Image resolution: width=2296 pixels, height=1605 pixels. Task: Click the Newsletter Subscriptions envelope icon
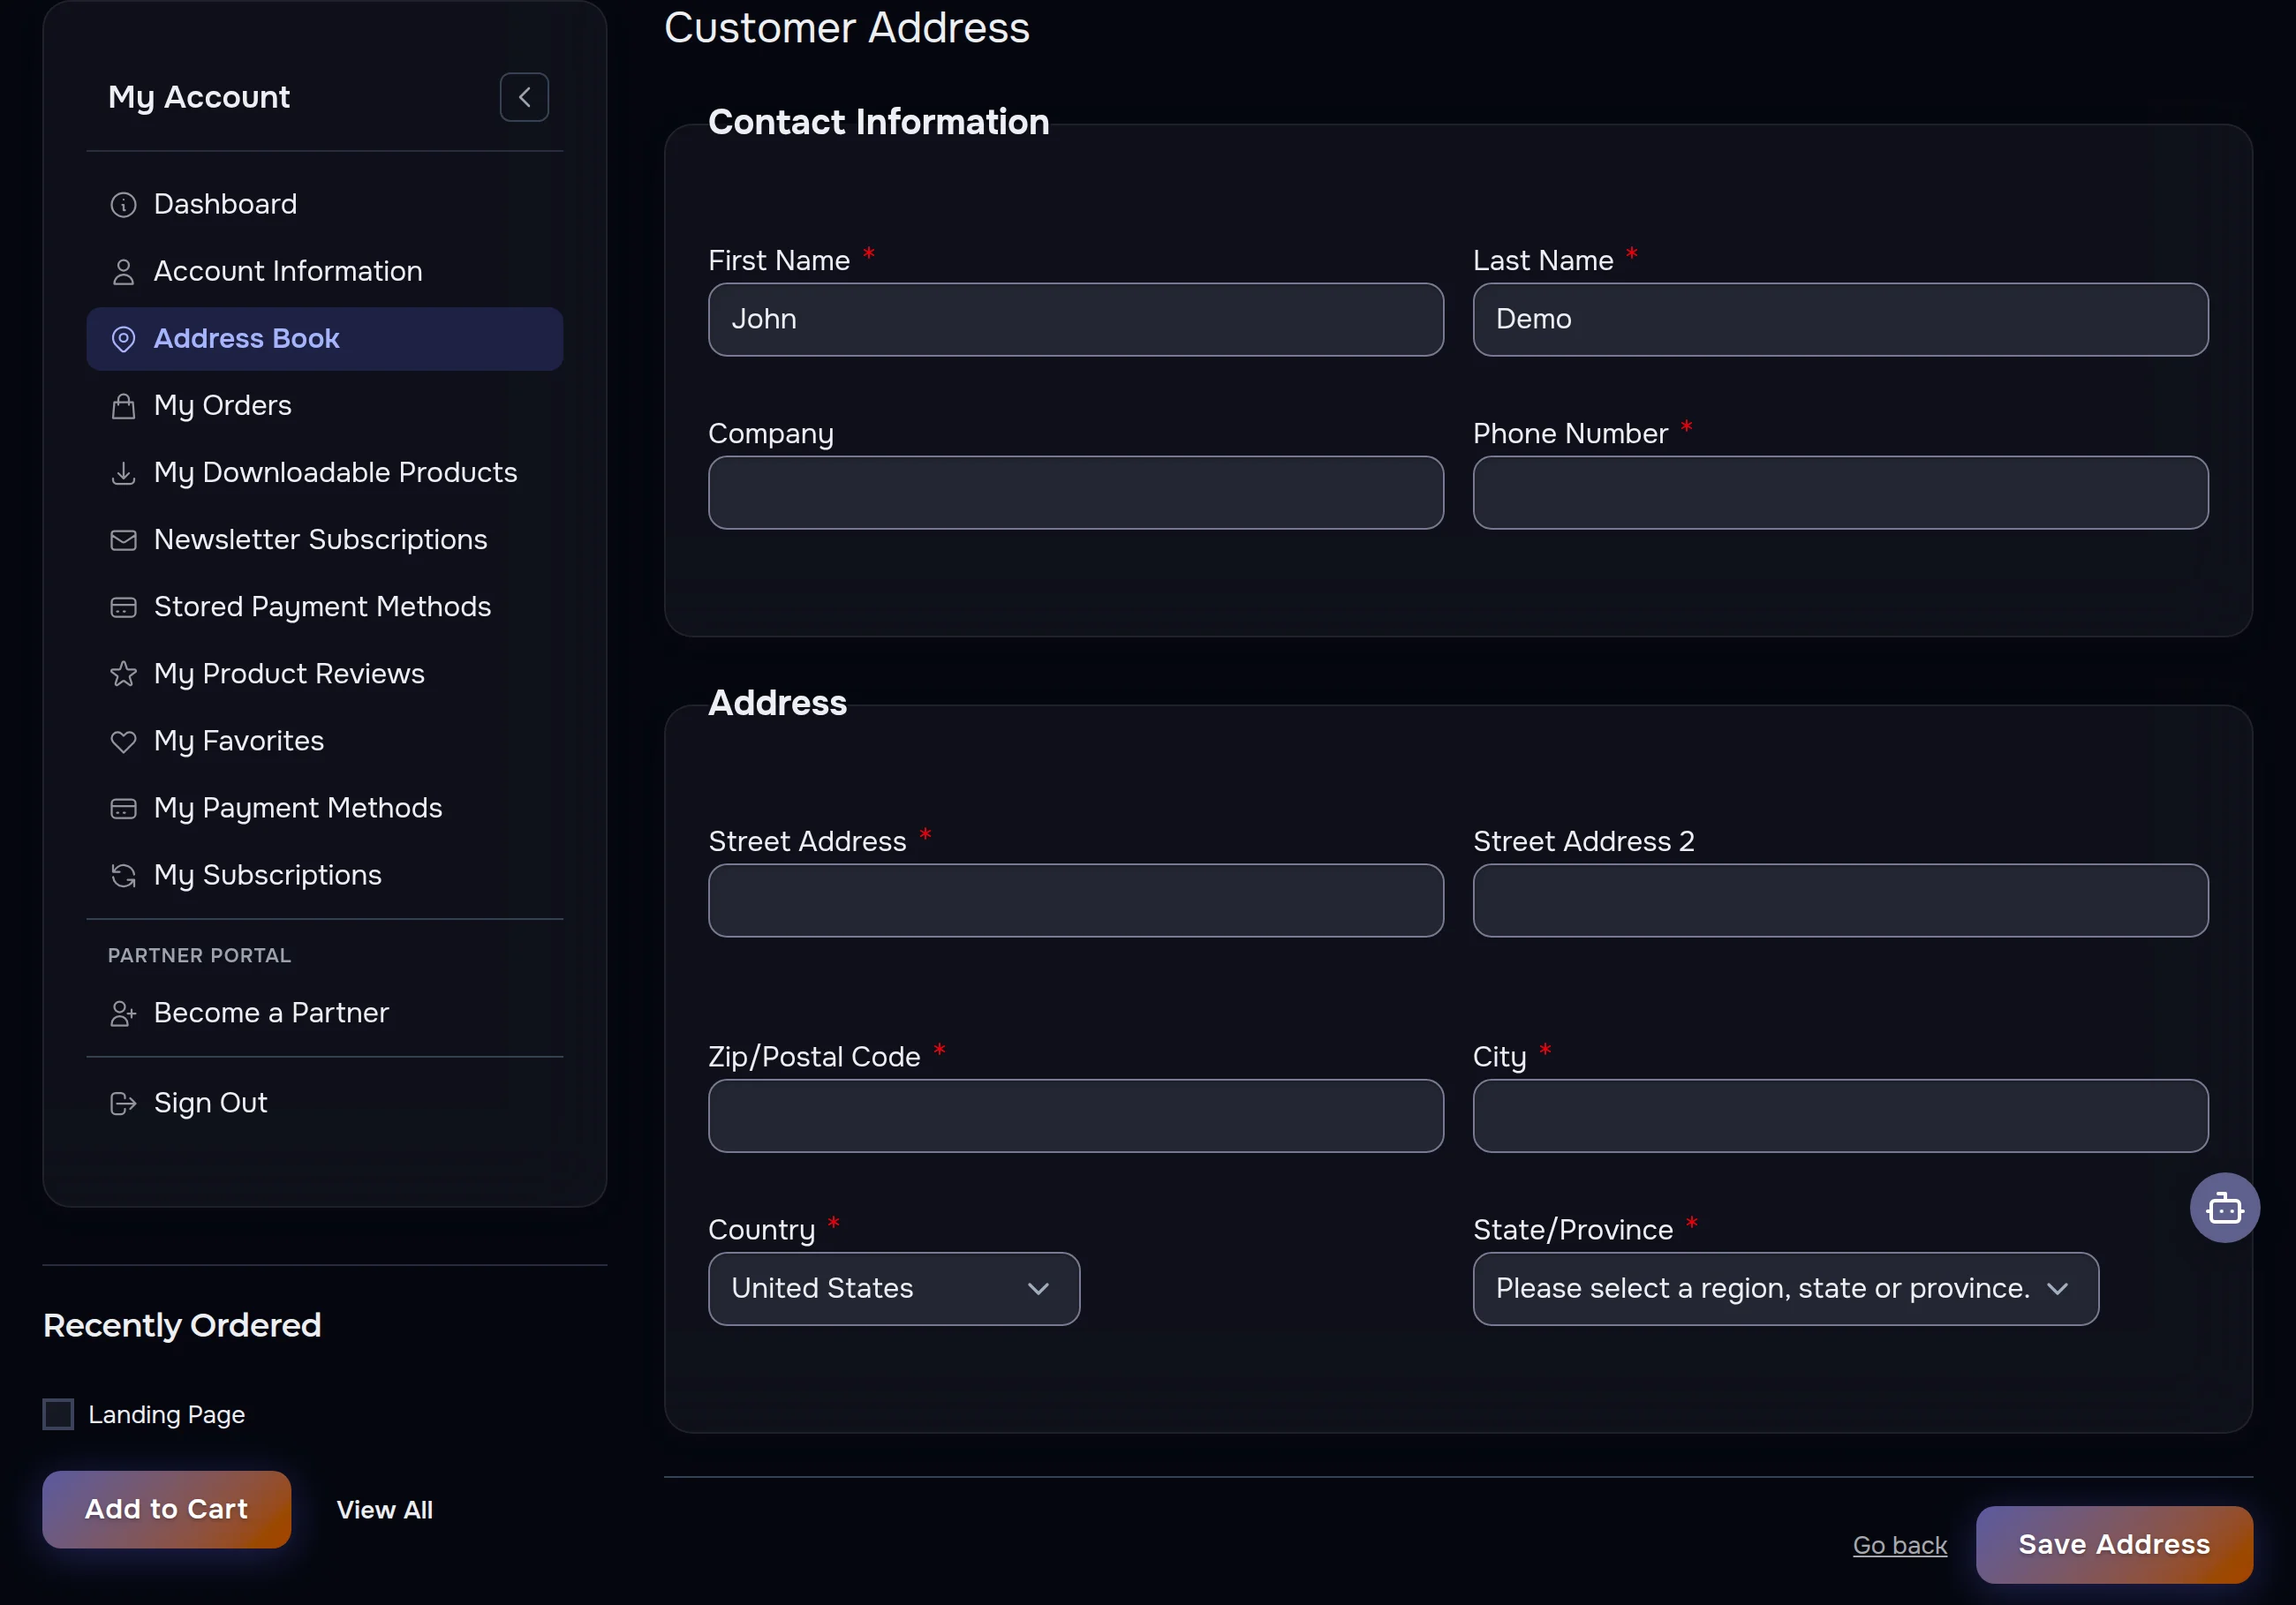tap(123, 540)
